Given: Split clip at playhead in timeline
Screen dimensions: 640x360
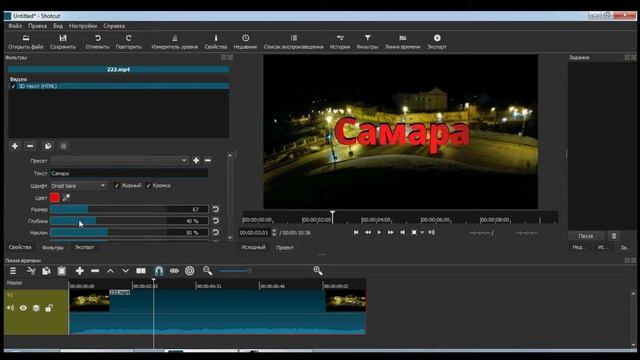Looking at the screenshot, I should [141, 271].
